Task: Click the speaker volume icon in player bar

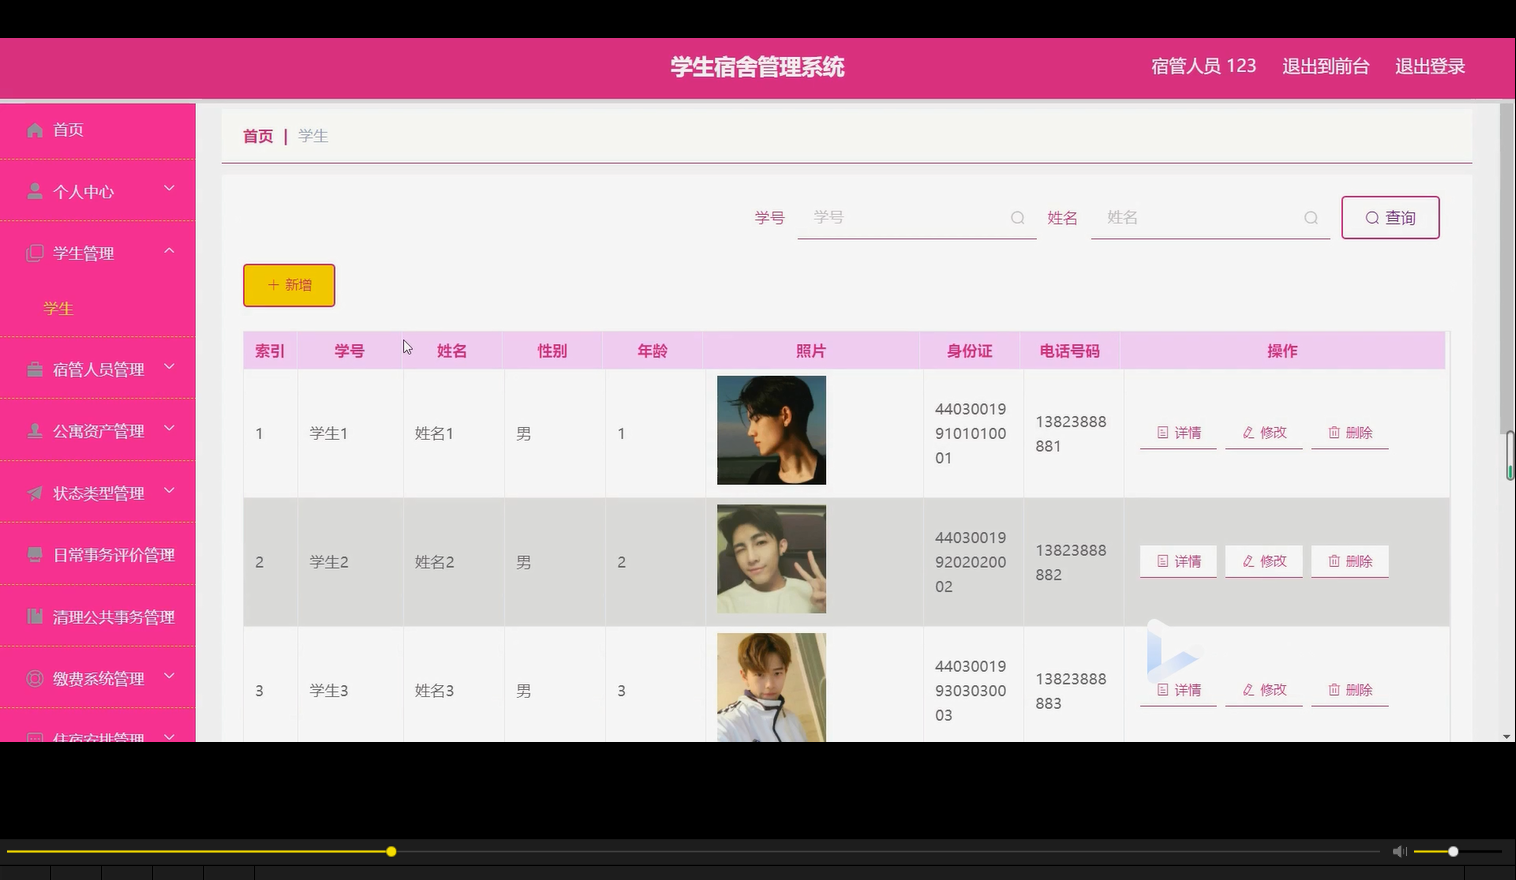Action: pos(1399,851)
